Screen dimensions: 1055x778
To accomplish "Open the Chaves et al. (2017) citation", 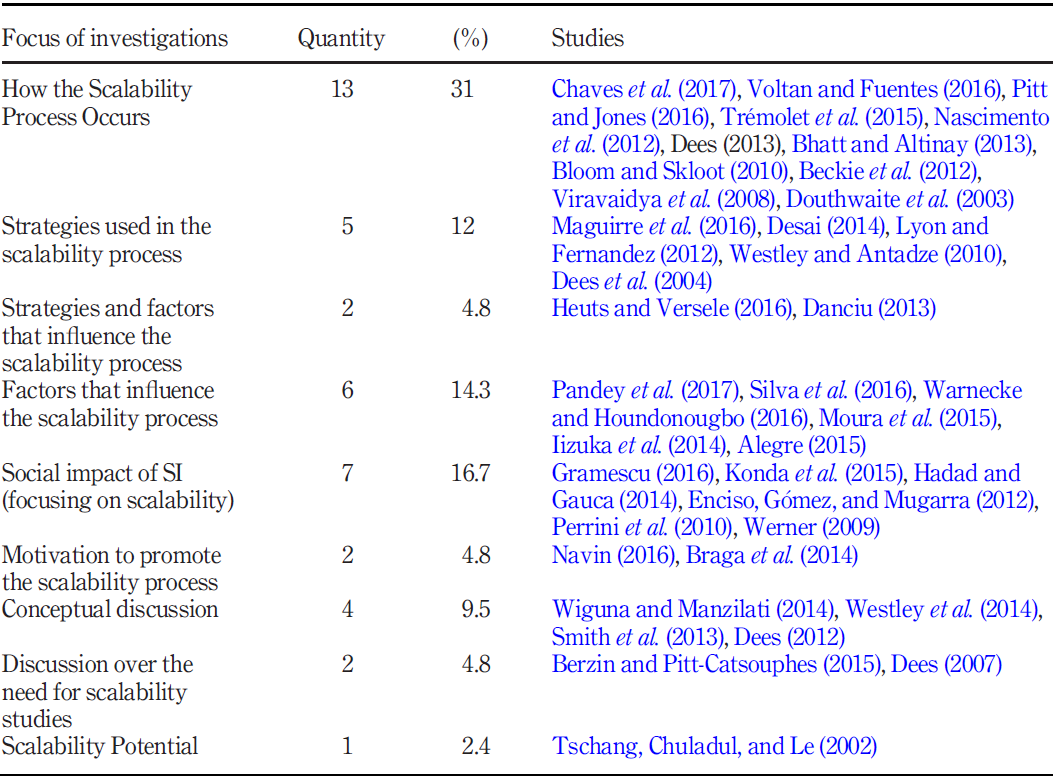I will pyautogui.click(x=645, y=89).
